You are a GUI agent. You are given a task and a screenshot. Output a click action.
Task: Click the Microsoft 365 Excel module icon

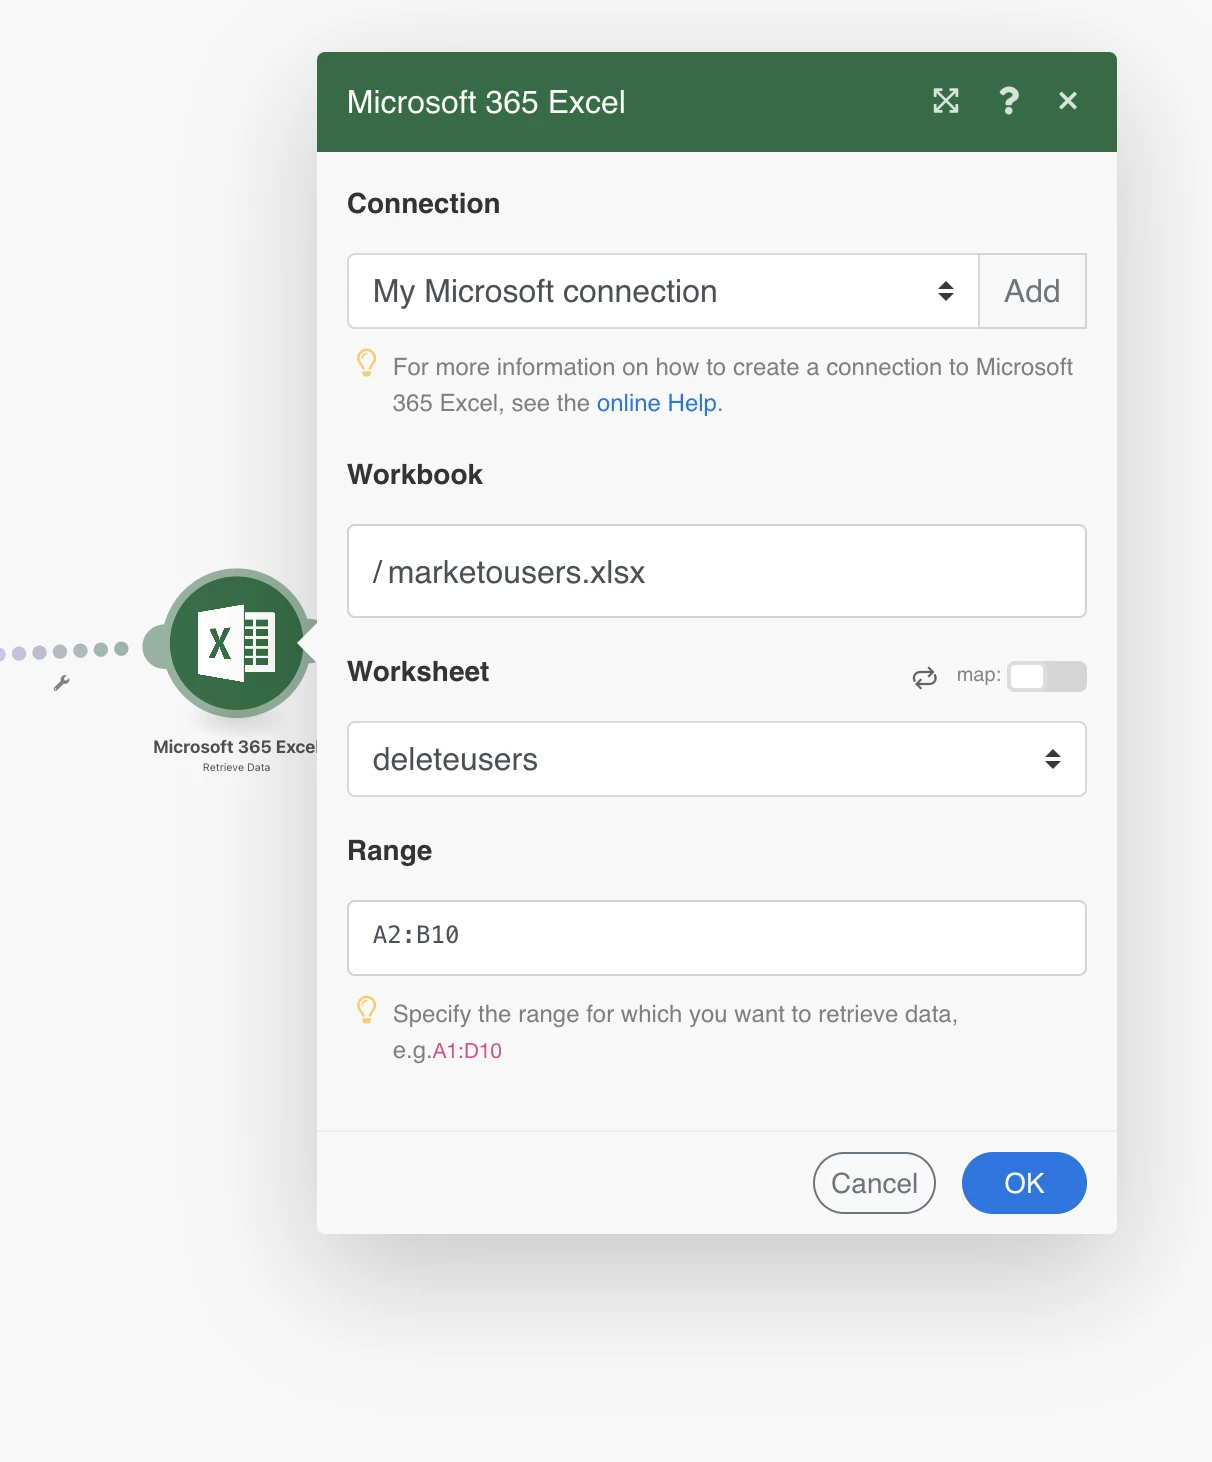pos(237,643)
